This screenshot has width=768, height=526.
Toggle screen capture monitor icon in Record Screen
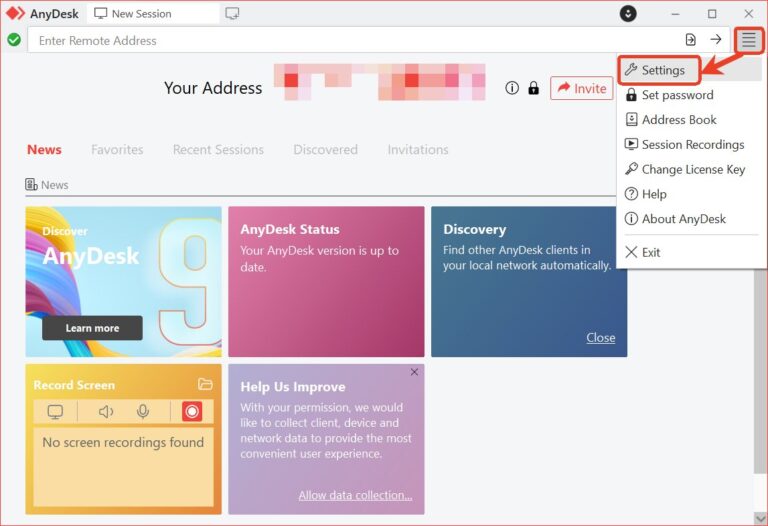tap(55, 411)
